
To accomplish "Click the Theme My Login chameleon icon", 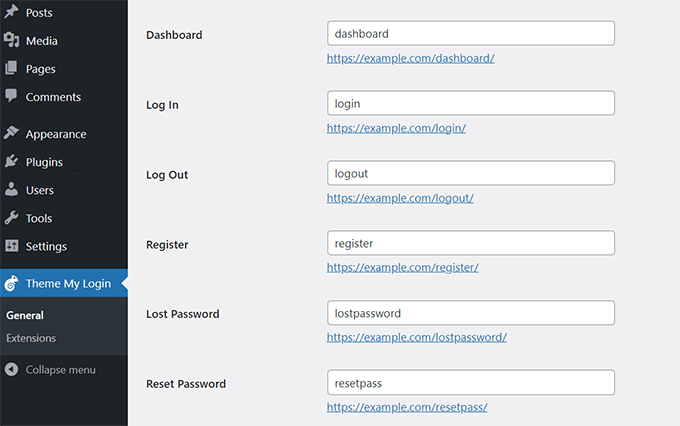I will click(11, 283).
